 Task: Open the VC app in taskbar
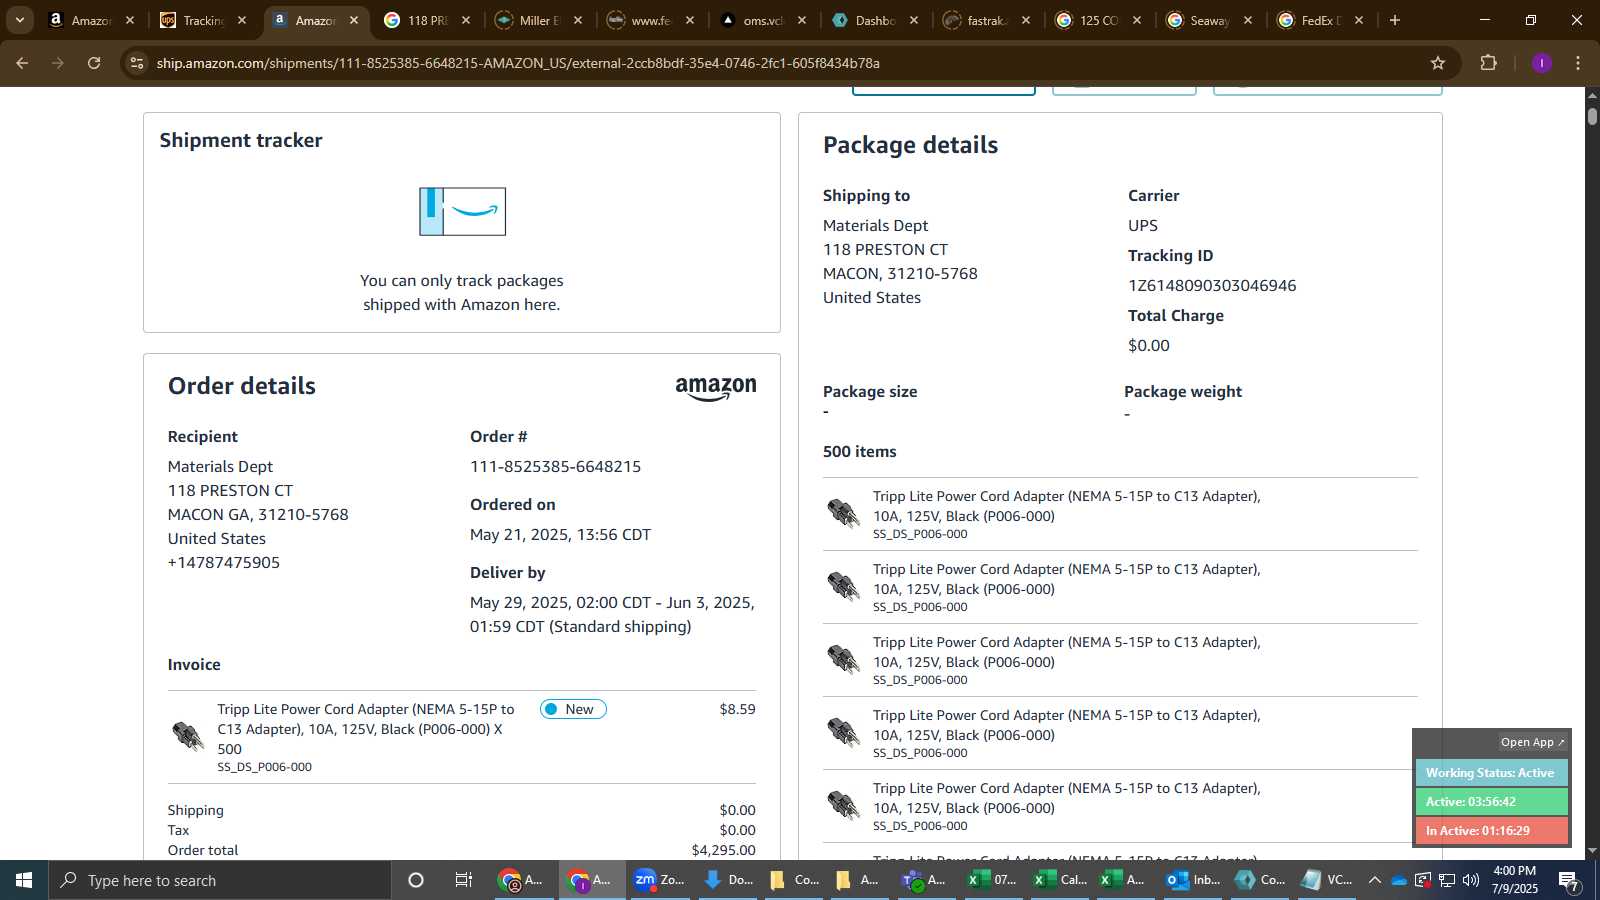pyautogui.click(x=1326, y=880)
